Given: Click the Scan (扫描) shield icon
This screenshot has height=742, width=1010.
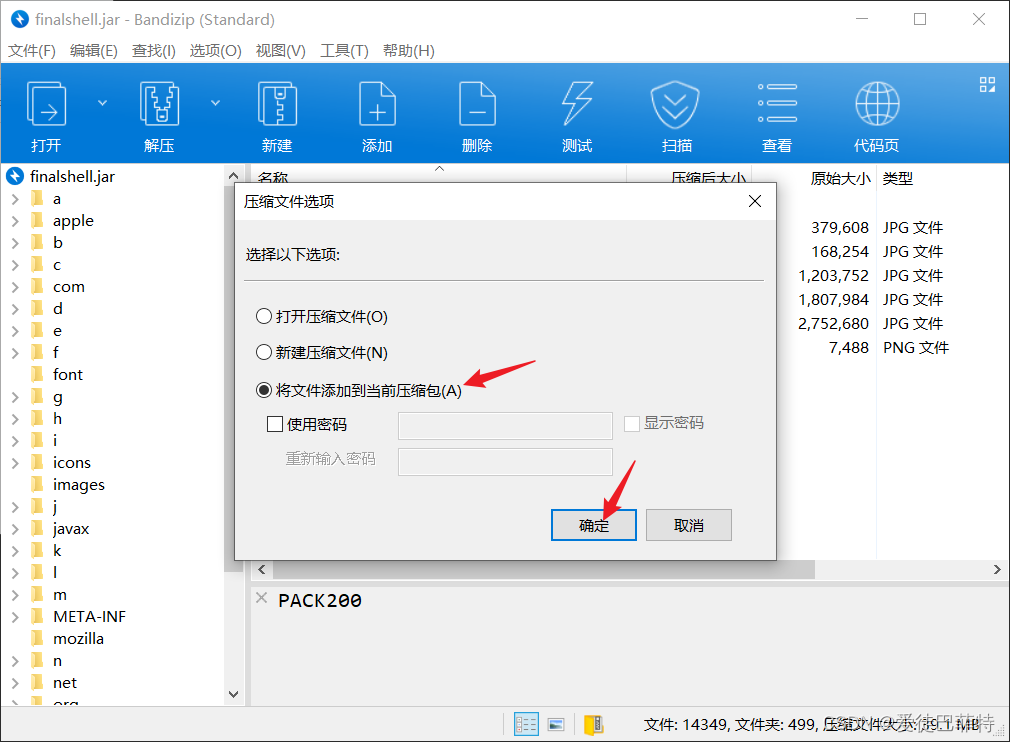Looking at the screenshot, I should pyautogui.click(x=675, y=104).
